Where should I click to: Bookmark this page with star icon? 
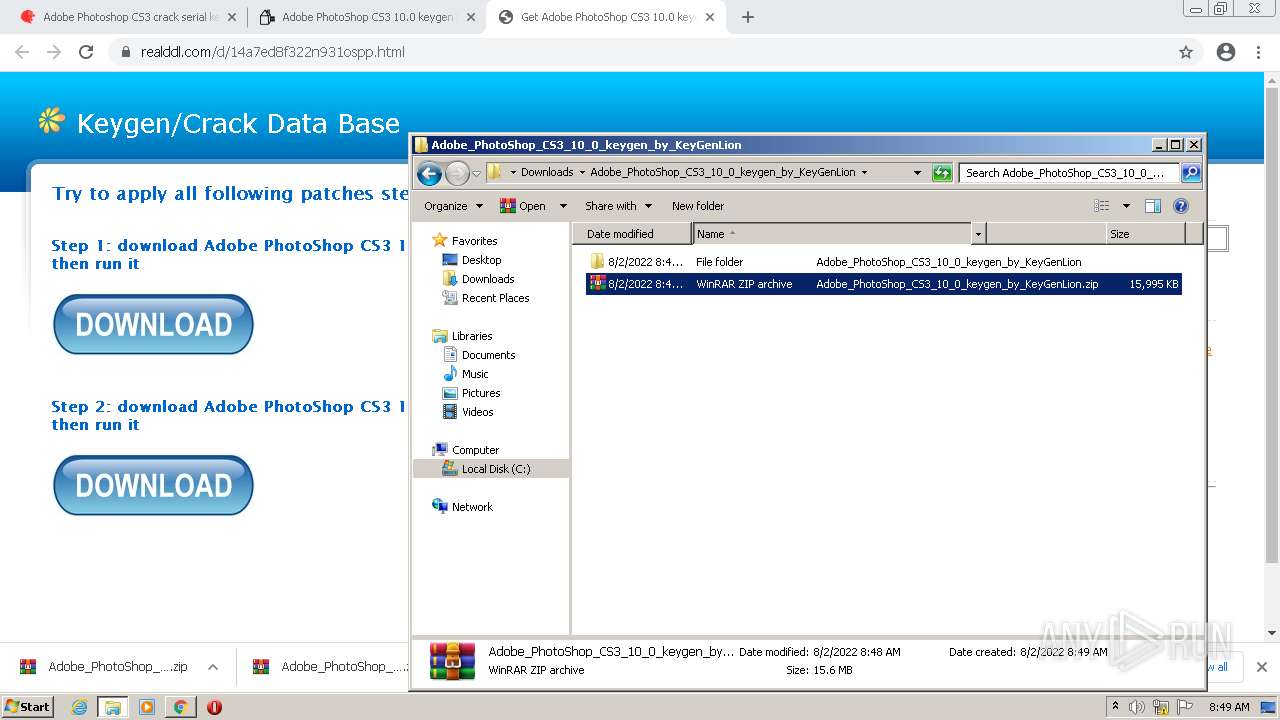coord(1186,52)
